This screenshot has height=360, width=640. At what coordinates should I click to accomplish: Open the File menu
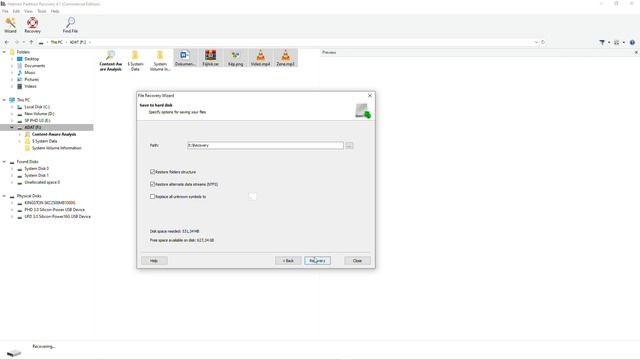[5, 11]
